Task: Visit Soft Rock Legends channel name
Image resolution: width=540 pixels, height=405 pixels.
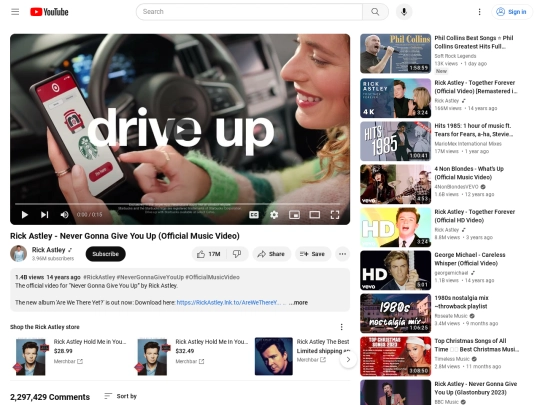Action: (455, 56)
